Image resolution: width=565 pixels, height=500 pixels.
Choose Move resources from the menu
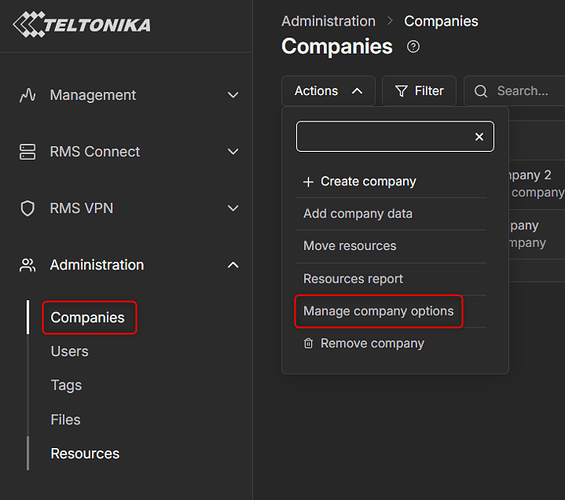click(350, 246)
